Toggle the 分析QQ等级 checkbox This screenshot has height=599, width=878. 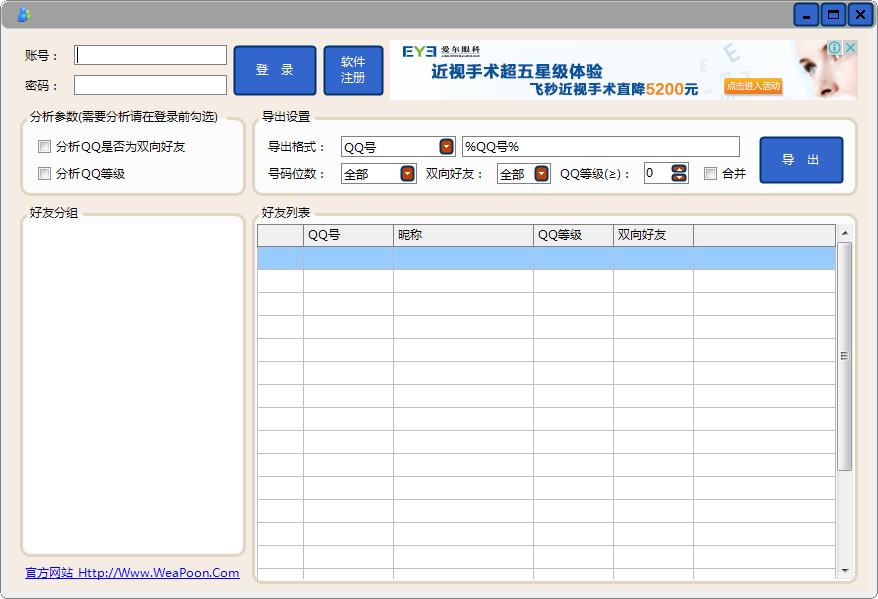44,174
